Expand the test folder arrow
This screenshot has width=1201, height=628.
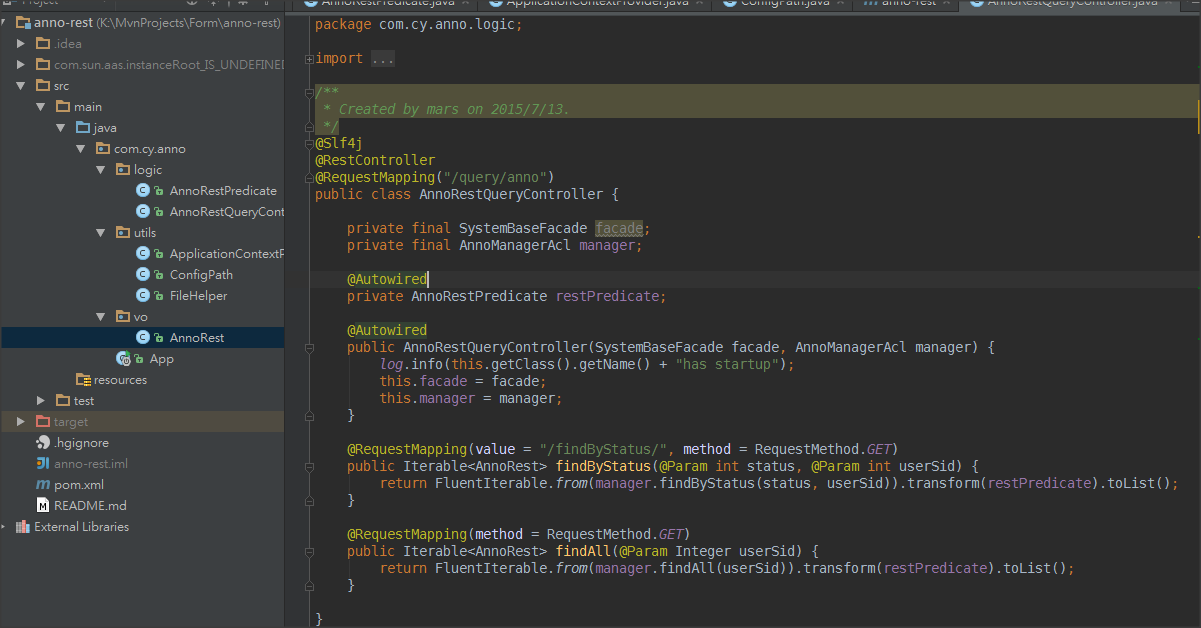(x=40, y=400)
